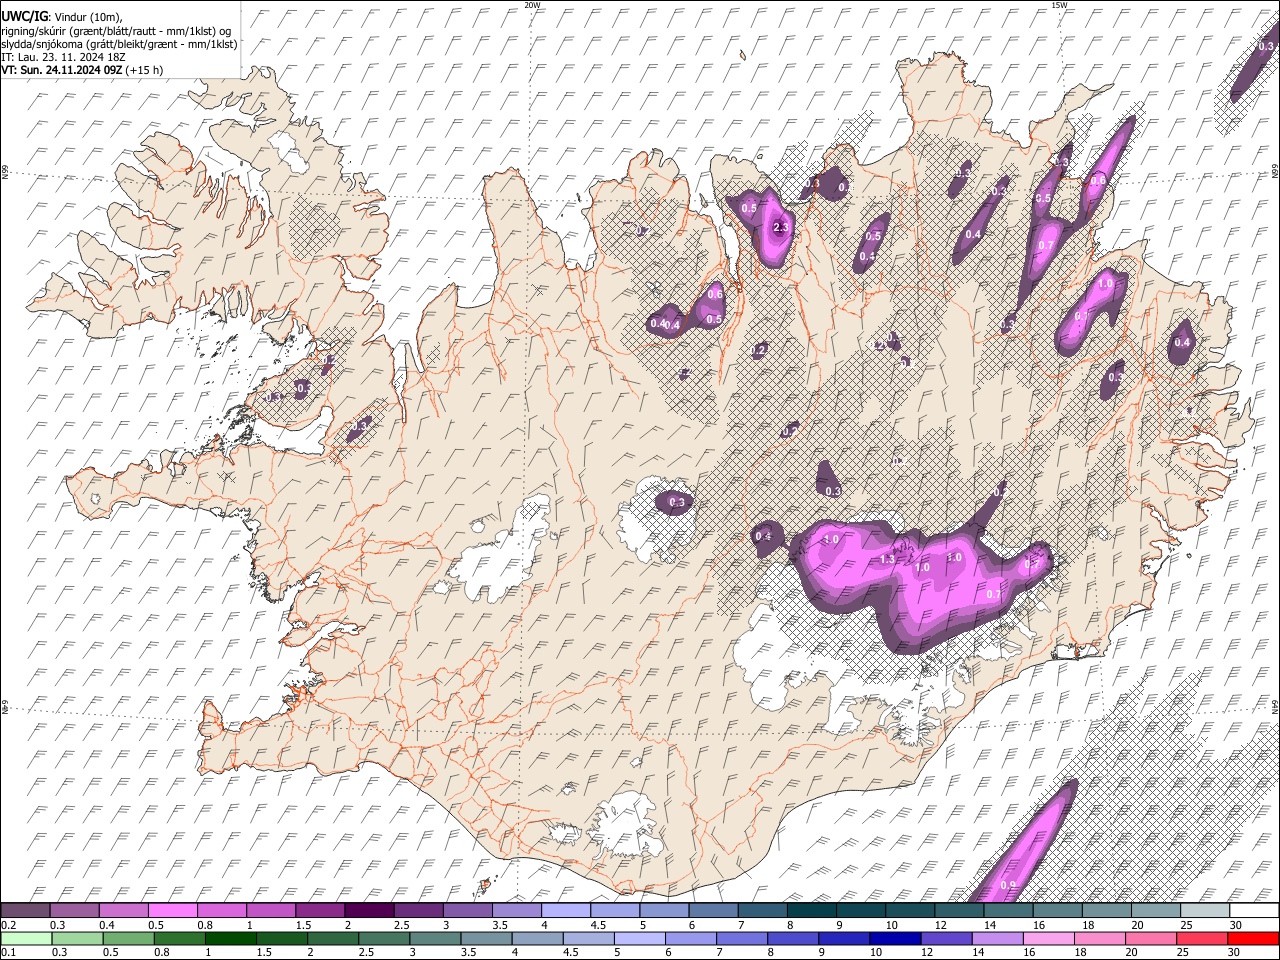
Task: Pick the darkest purple 2 swatch in the snow scale
Action: coord(368,911)
